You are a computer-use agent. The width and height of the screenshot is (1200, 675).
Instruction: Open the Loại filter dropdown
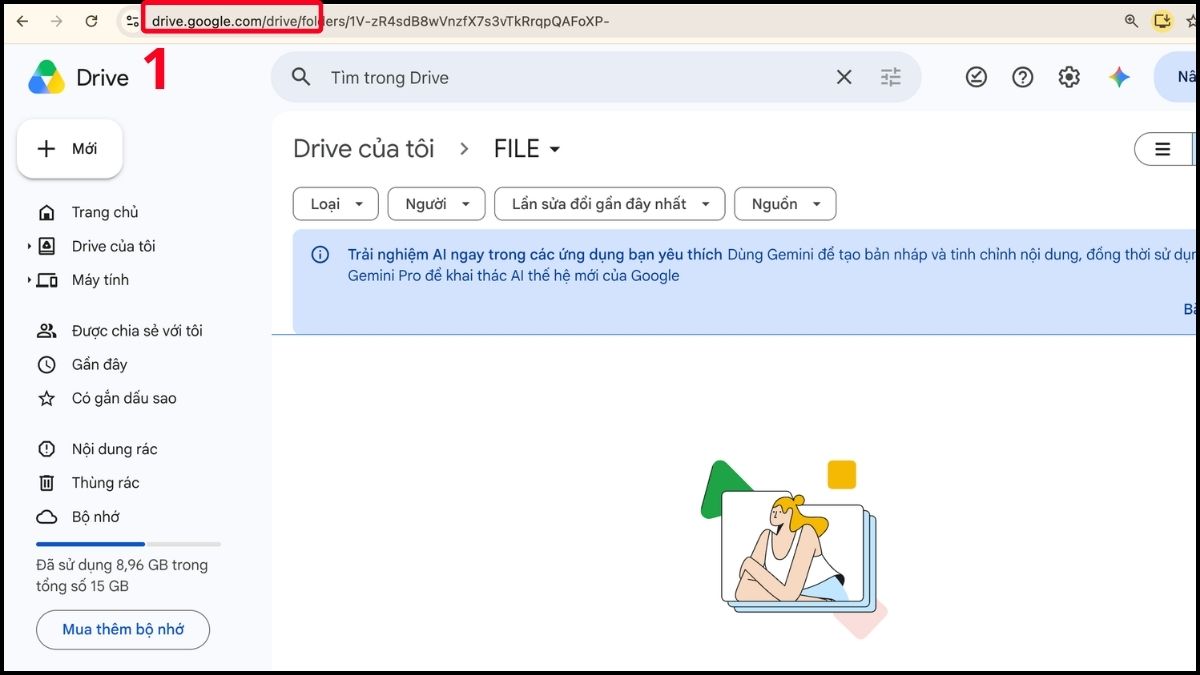coord(335,204)
